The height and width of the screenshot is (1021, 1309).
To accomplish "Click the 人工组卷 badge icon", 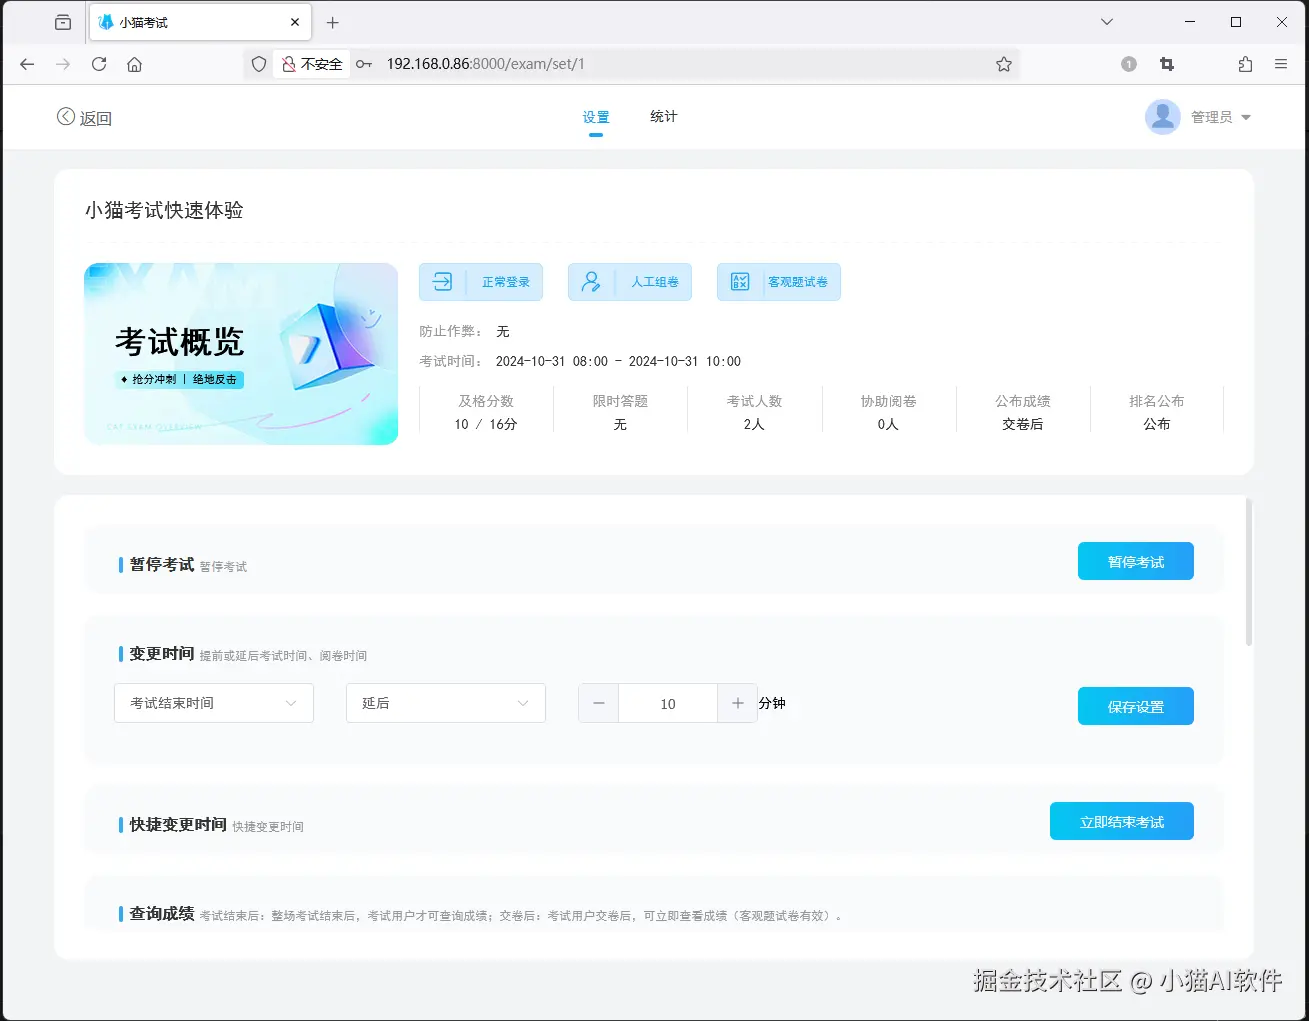I will 590,281.
